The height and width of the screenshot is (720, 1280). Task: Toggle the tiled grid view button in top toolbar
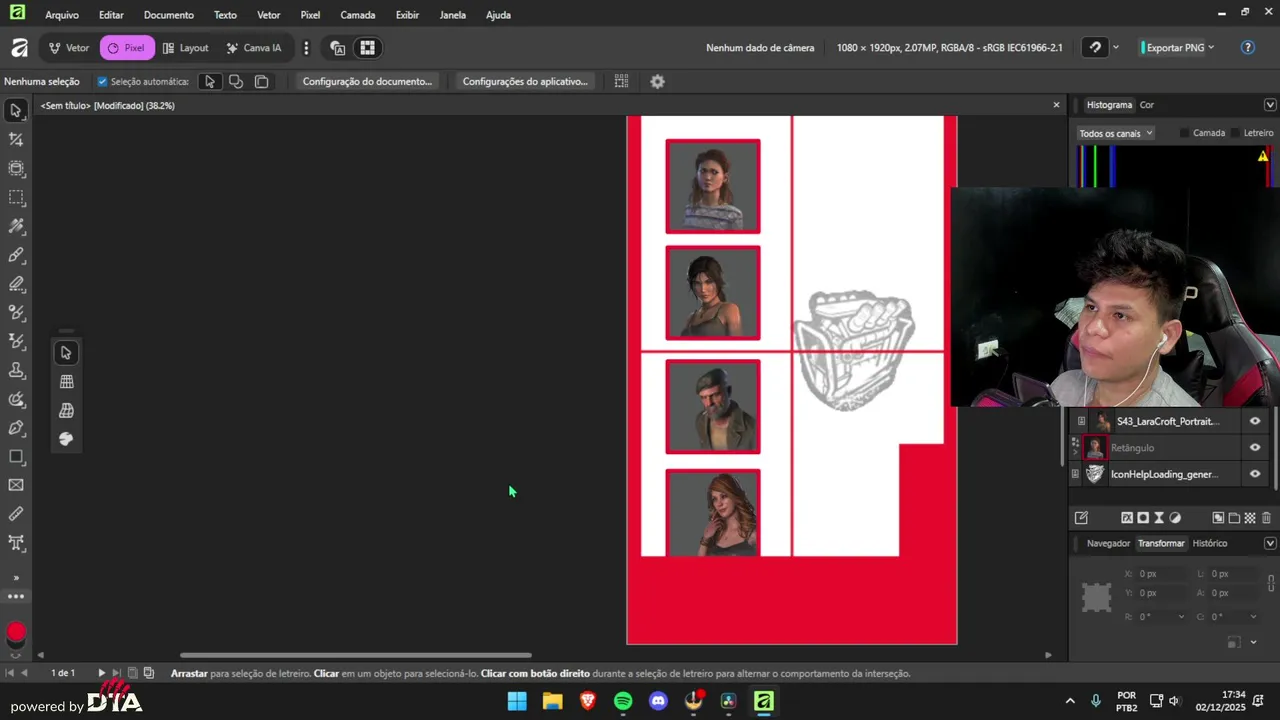367,48
